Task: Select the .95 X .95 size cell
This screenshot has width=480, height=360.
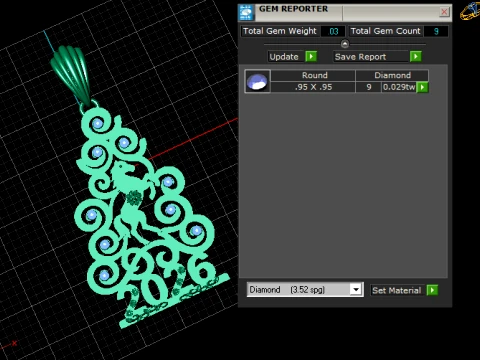Action: (x=313, y=87)
